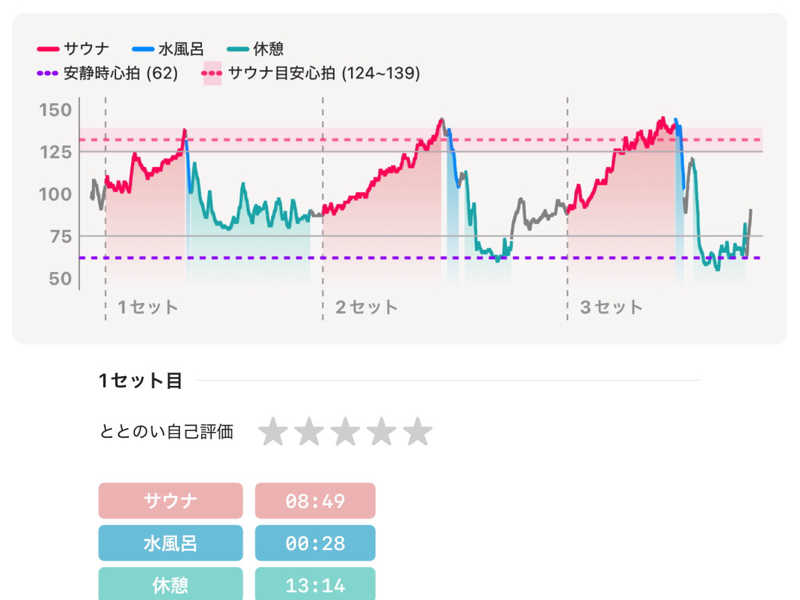Image resolution: width=800 pixels, height=600 pixels.
Task: Select the 3セット marker on chart
Action: [x=610, y=307]
